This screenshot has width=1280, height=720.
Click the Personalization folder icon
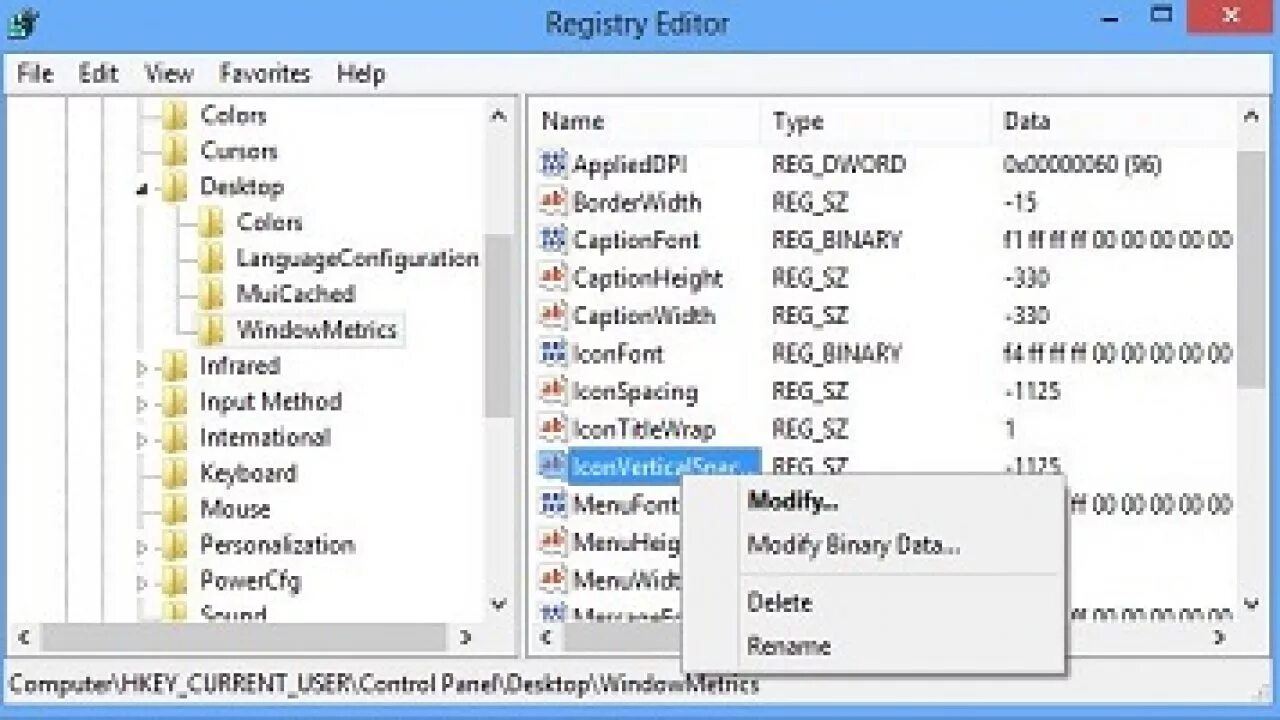(x=175, y=545)
